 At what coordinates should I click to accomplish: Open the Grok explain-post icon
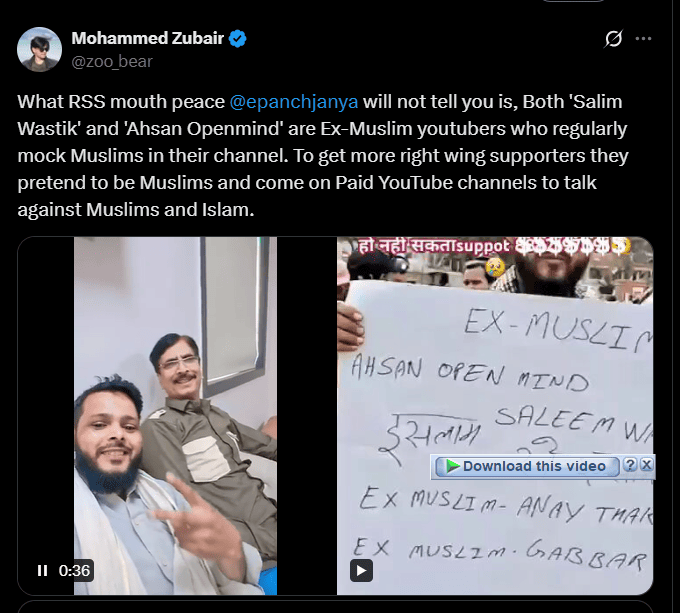click(x=614, y=39)
